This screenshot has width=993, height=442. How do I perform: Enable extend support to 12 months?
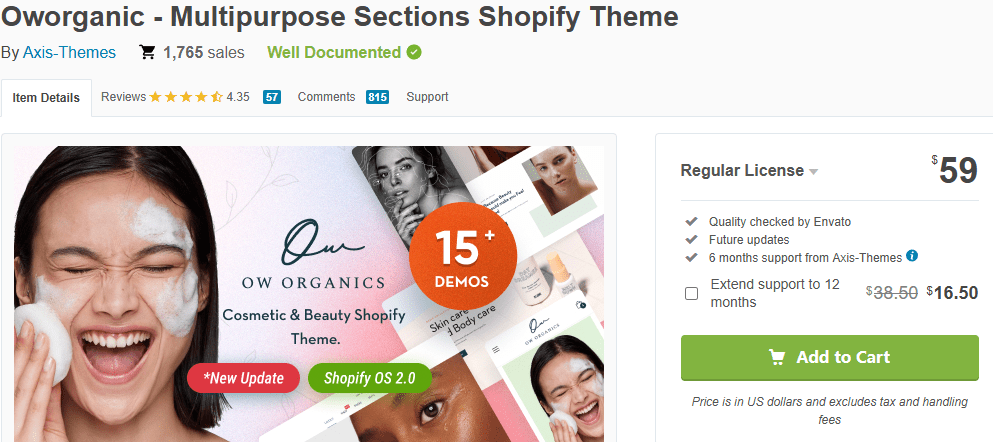coord(691,293)
